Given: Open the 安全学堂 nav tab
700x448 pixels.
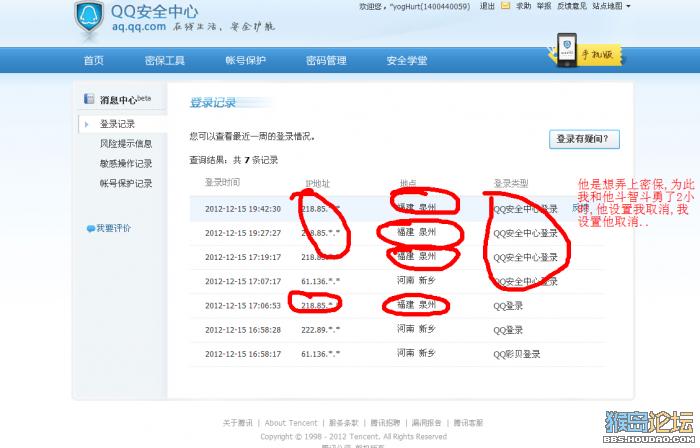Looking at the screenshot, I should tap(407, 60).
